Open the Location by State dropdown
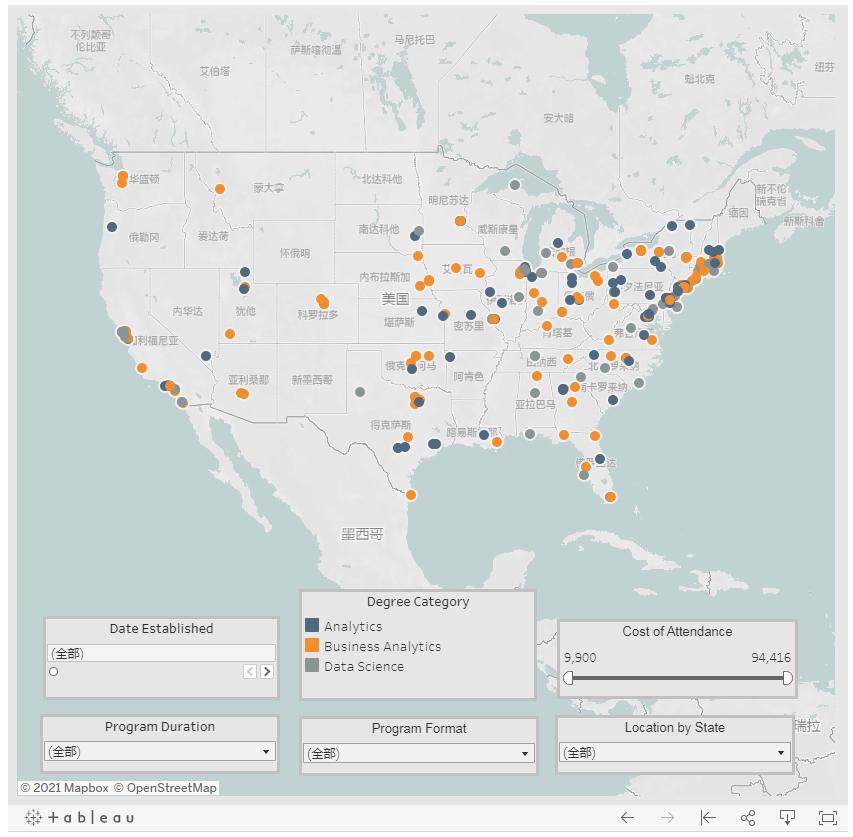This screenshot has width=853, height=837. coord(675,753)
